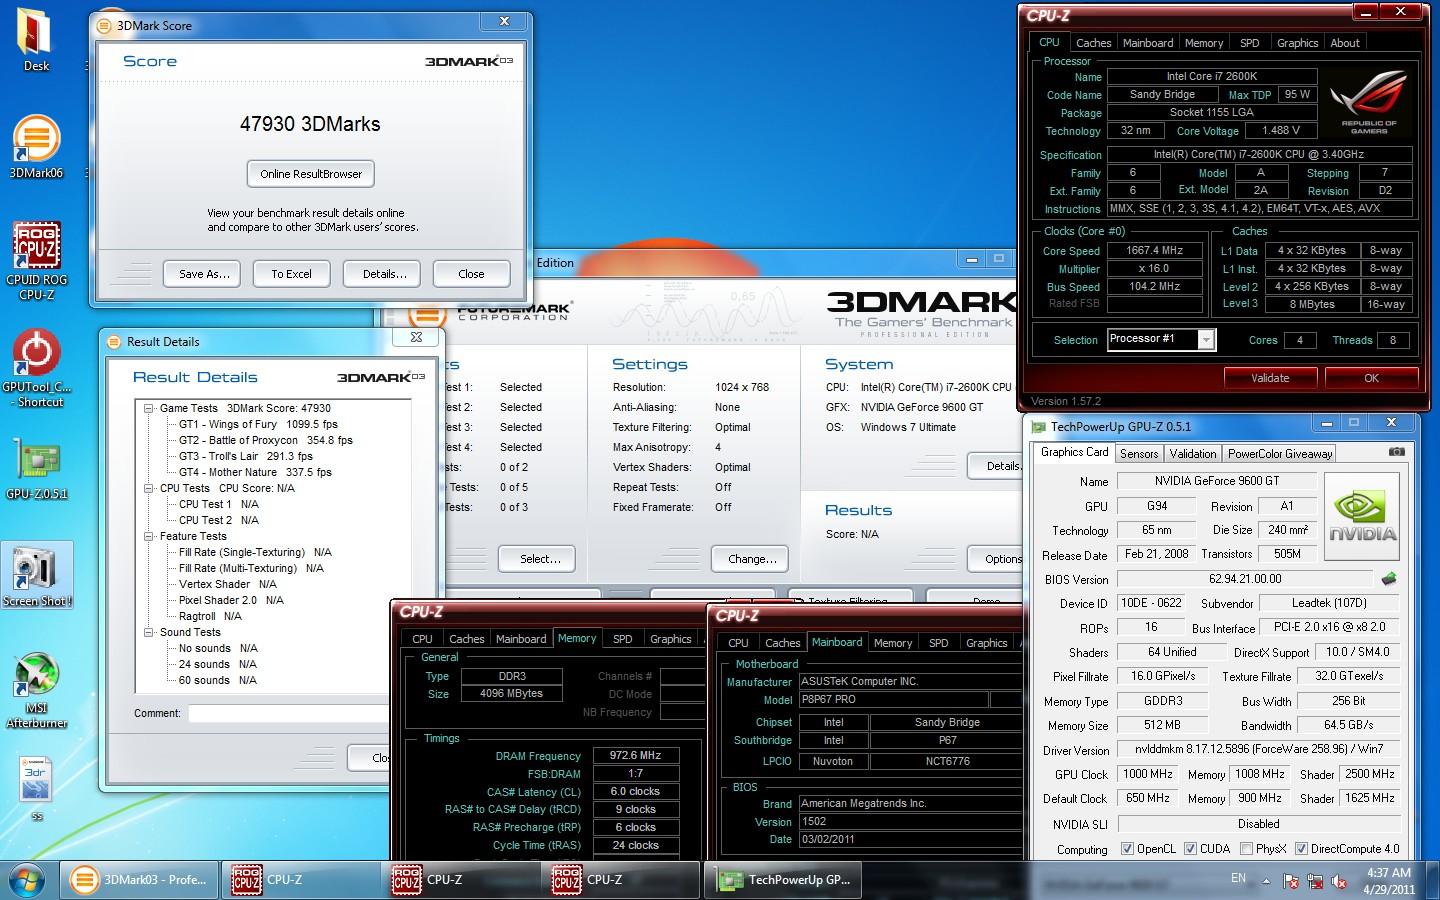Screen dimensions: 1440x900
Task: Open the Action Center flag tray icon
Action: tap(1291, 881)
